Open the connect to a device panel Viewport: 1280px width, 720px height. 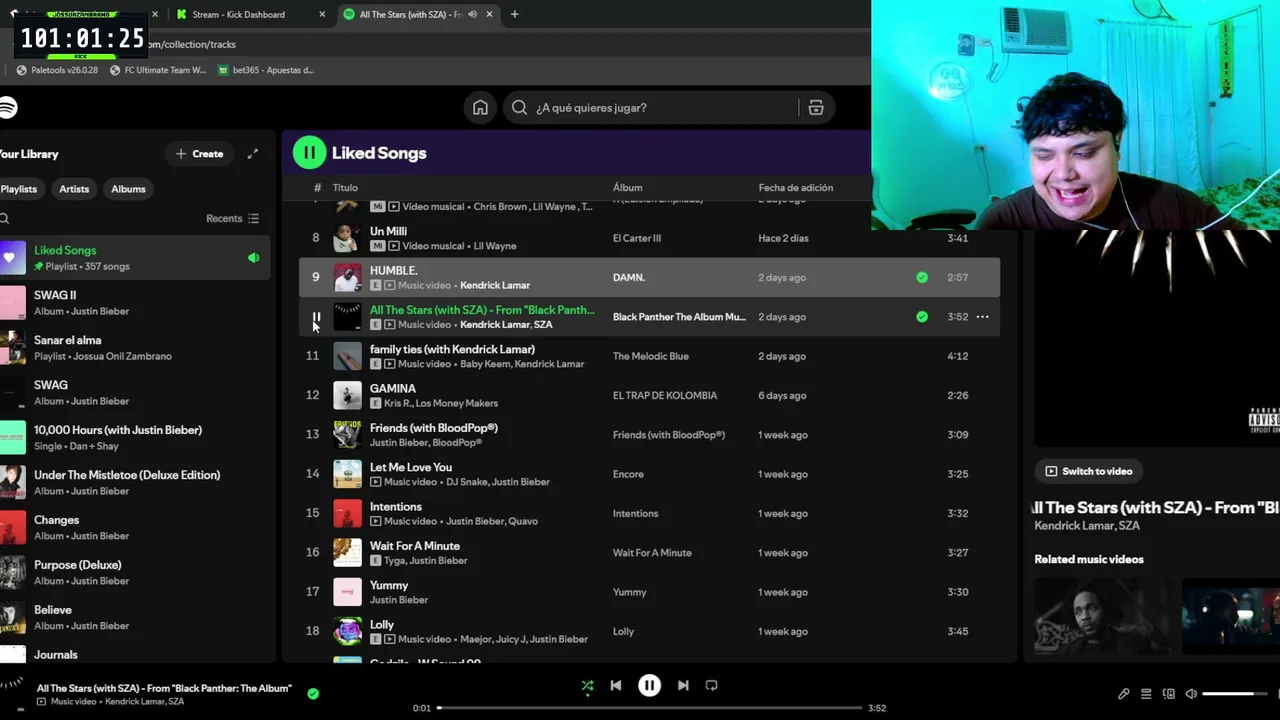tap(1169, 694)
